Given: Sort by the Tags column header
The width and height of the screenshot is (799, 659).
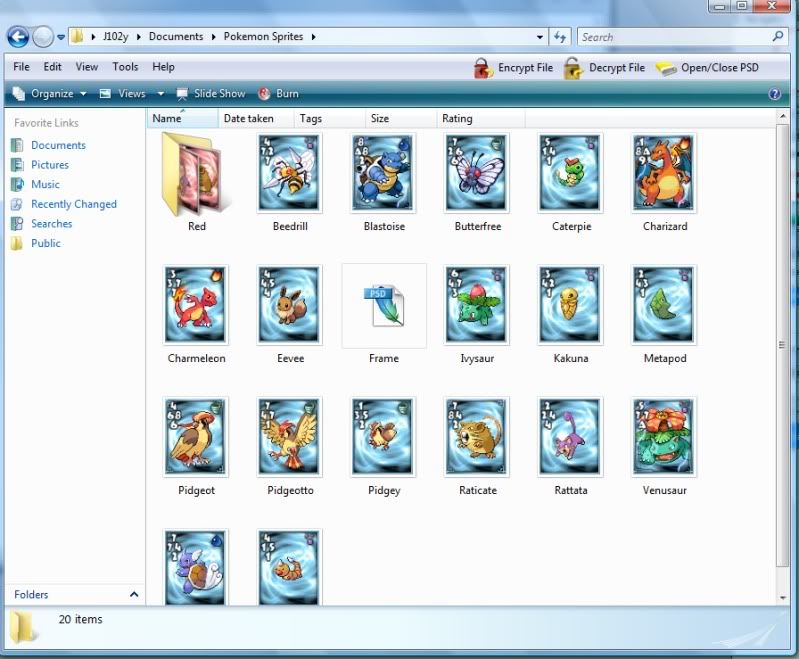Looking at the screenshot, I should [330, 118].
